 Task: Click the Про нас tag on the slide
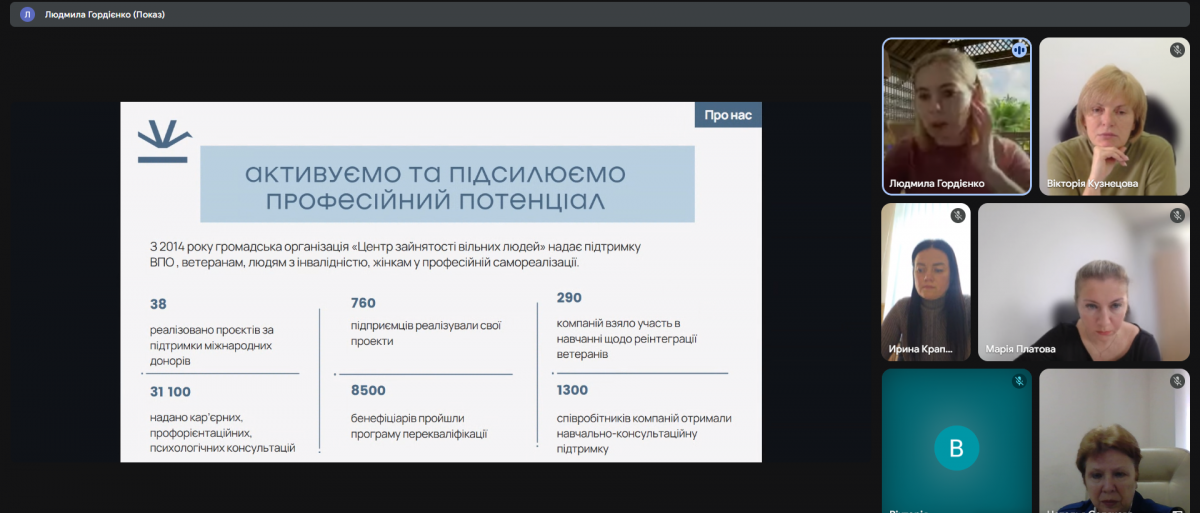tap(728, 115)
